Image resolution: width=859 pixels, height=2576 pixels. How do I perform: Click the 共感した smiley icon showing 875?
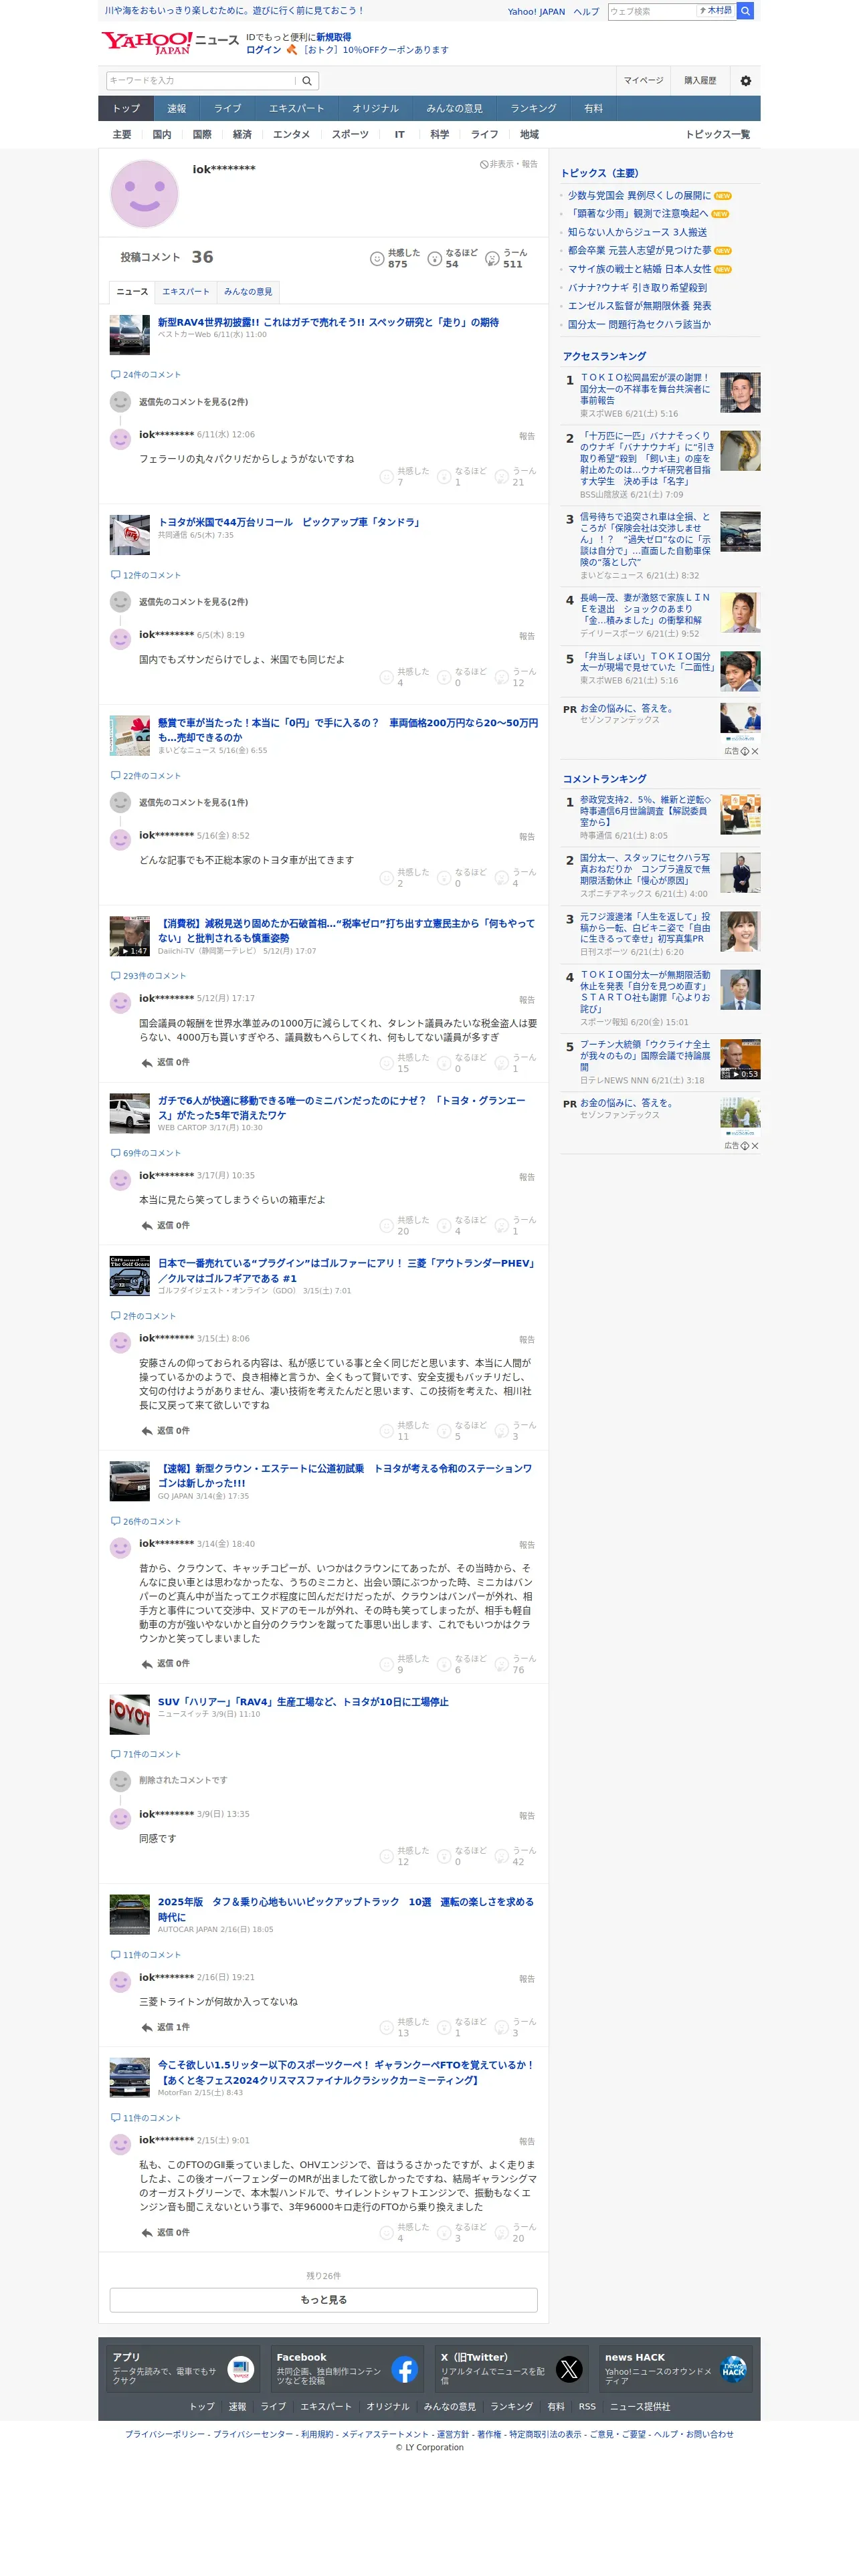point(377,259)
